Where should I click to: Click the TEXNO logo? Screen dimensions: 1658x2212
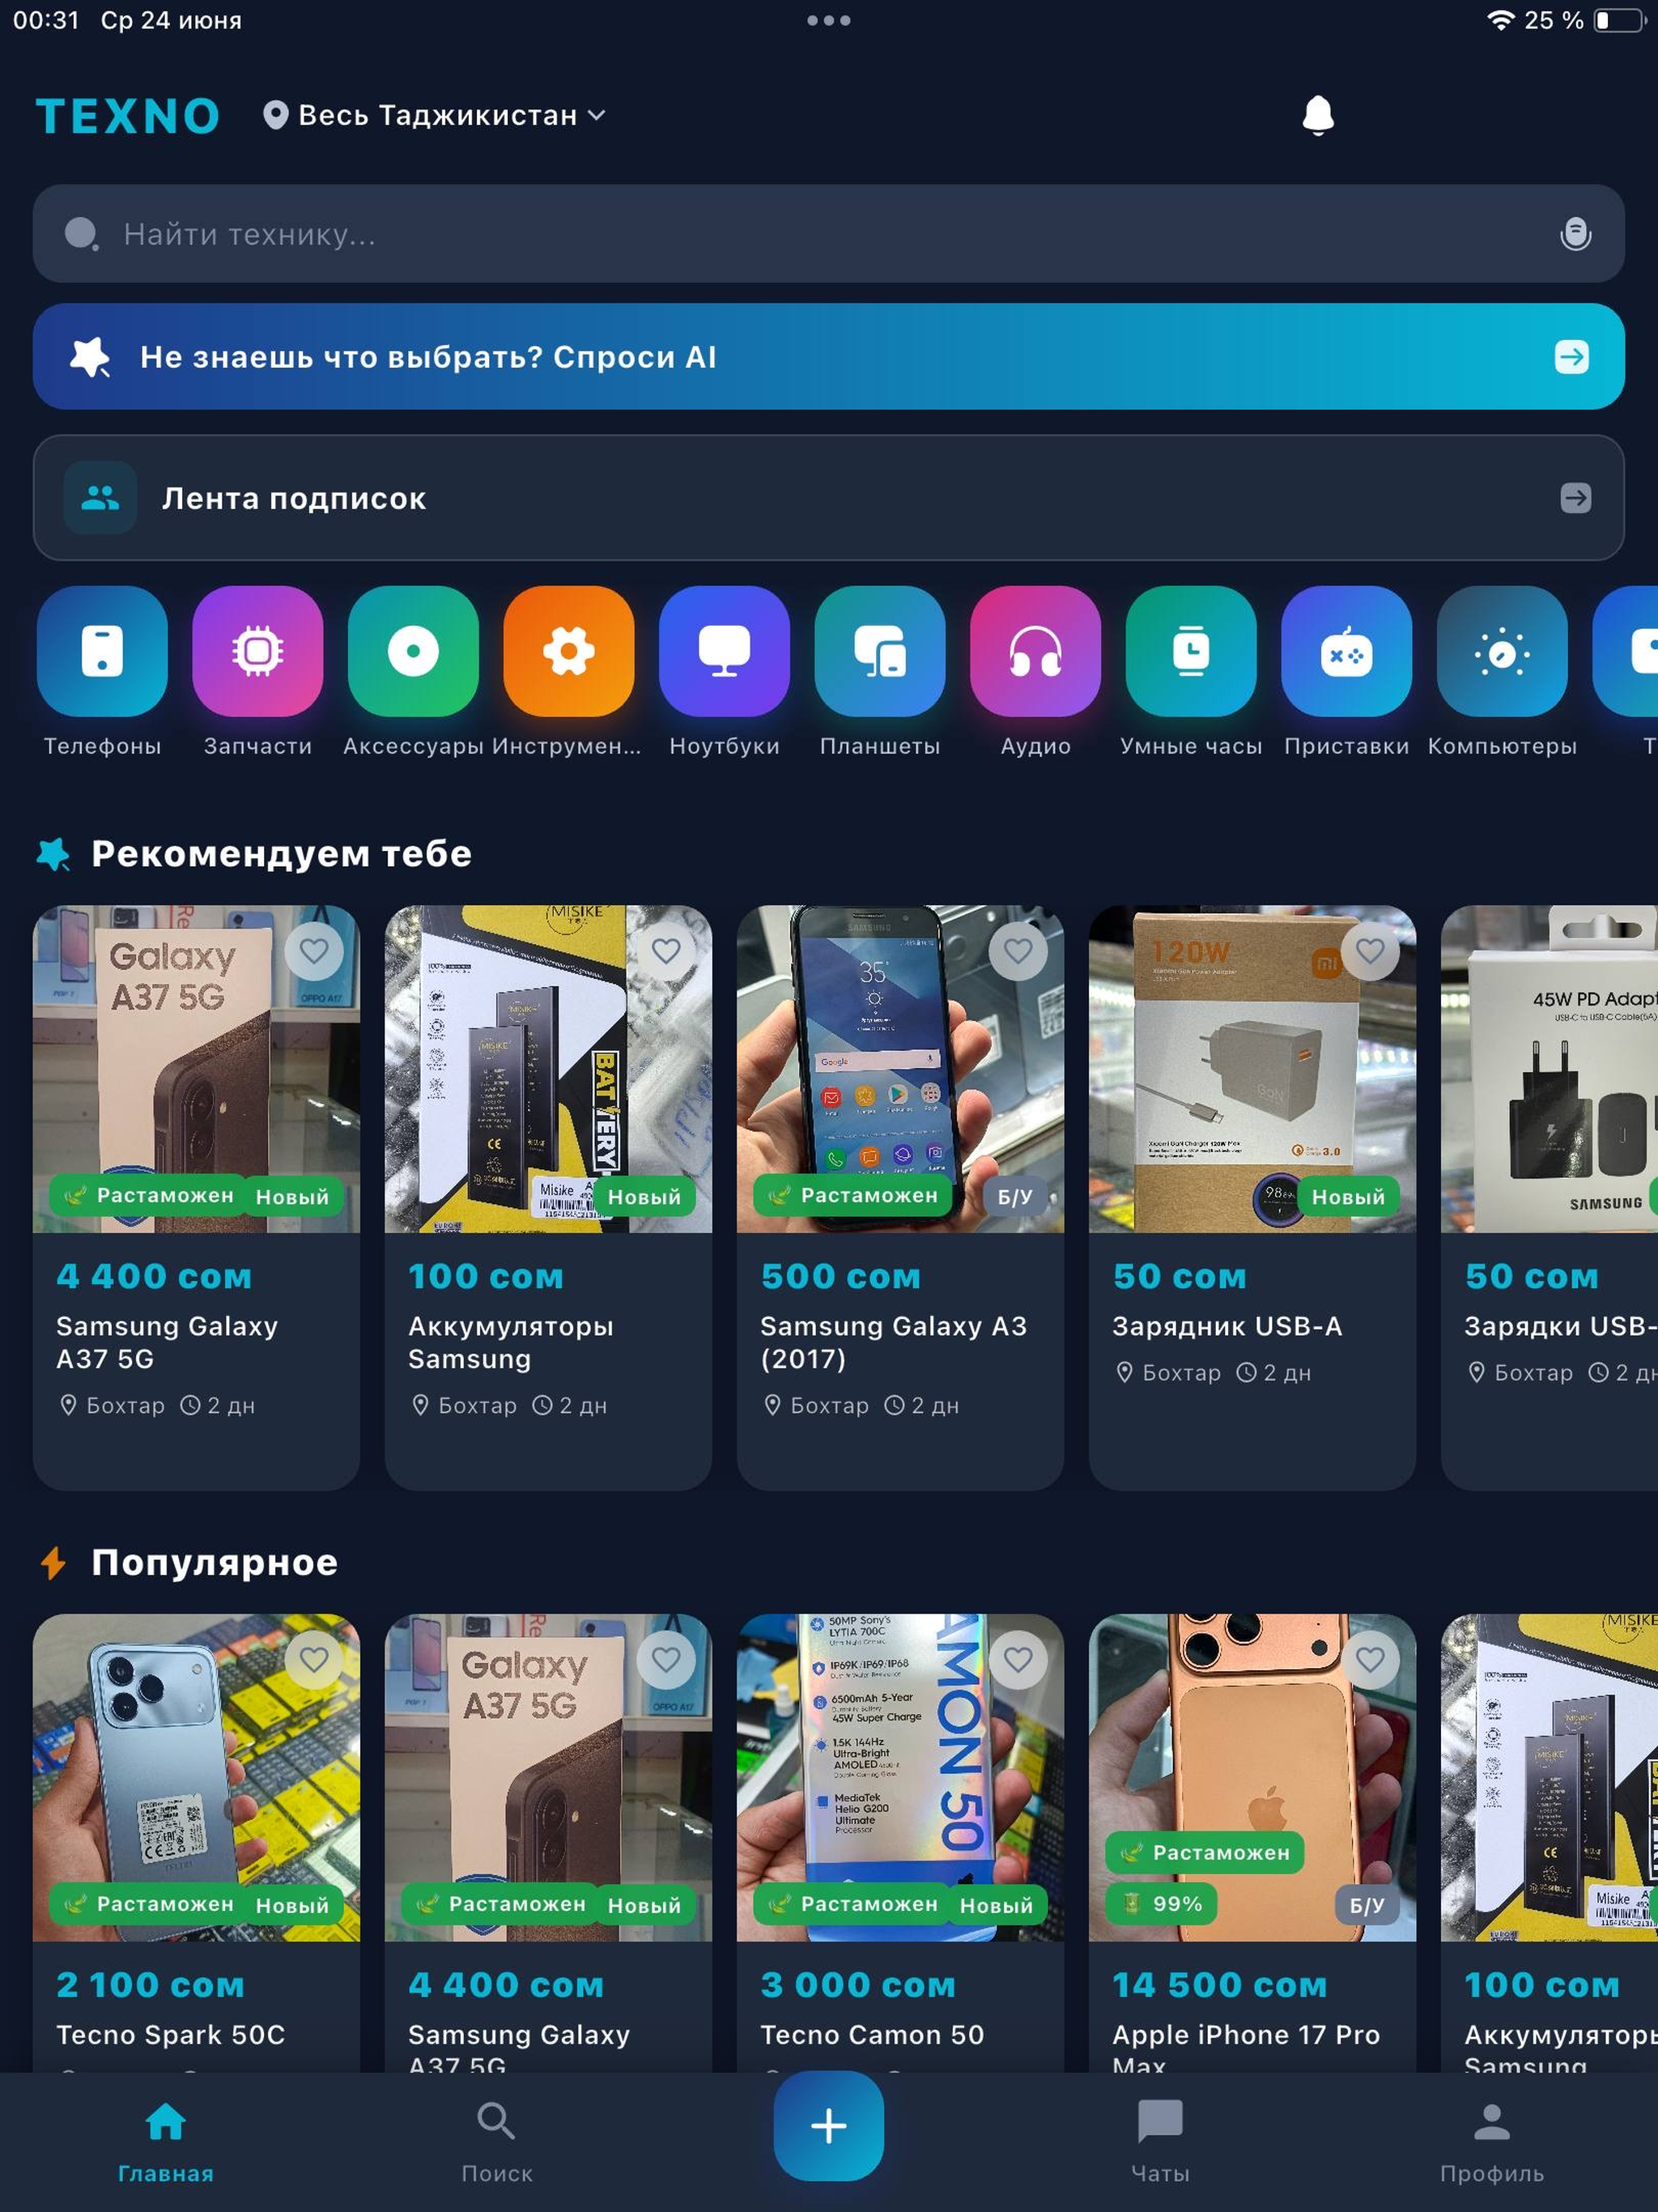click(x=128, y=116)
